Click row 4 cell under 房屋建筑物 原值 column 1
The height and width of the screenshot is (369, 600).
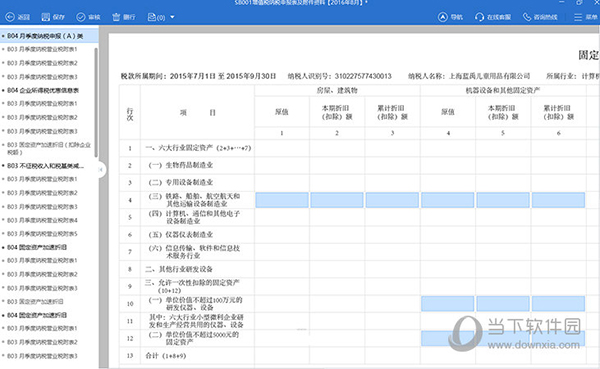(x=282, y=200)
